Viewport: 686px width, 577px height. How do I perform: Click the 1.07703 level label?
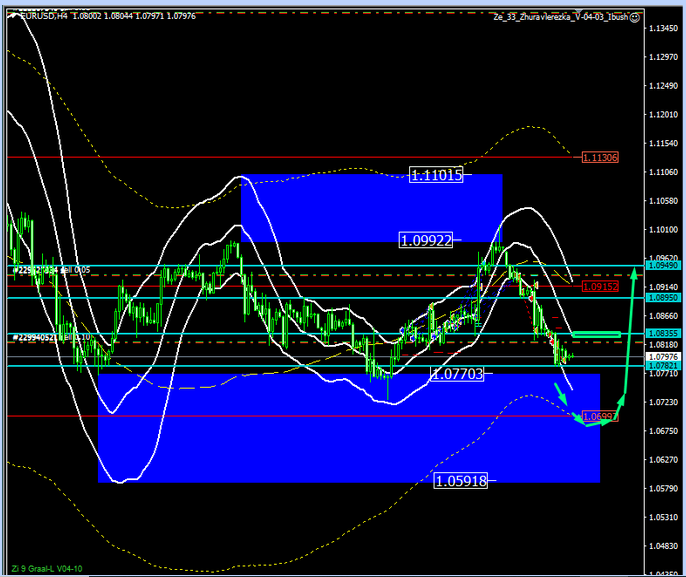pyautogui.click(x=457, y=373)
